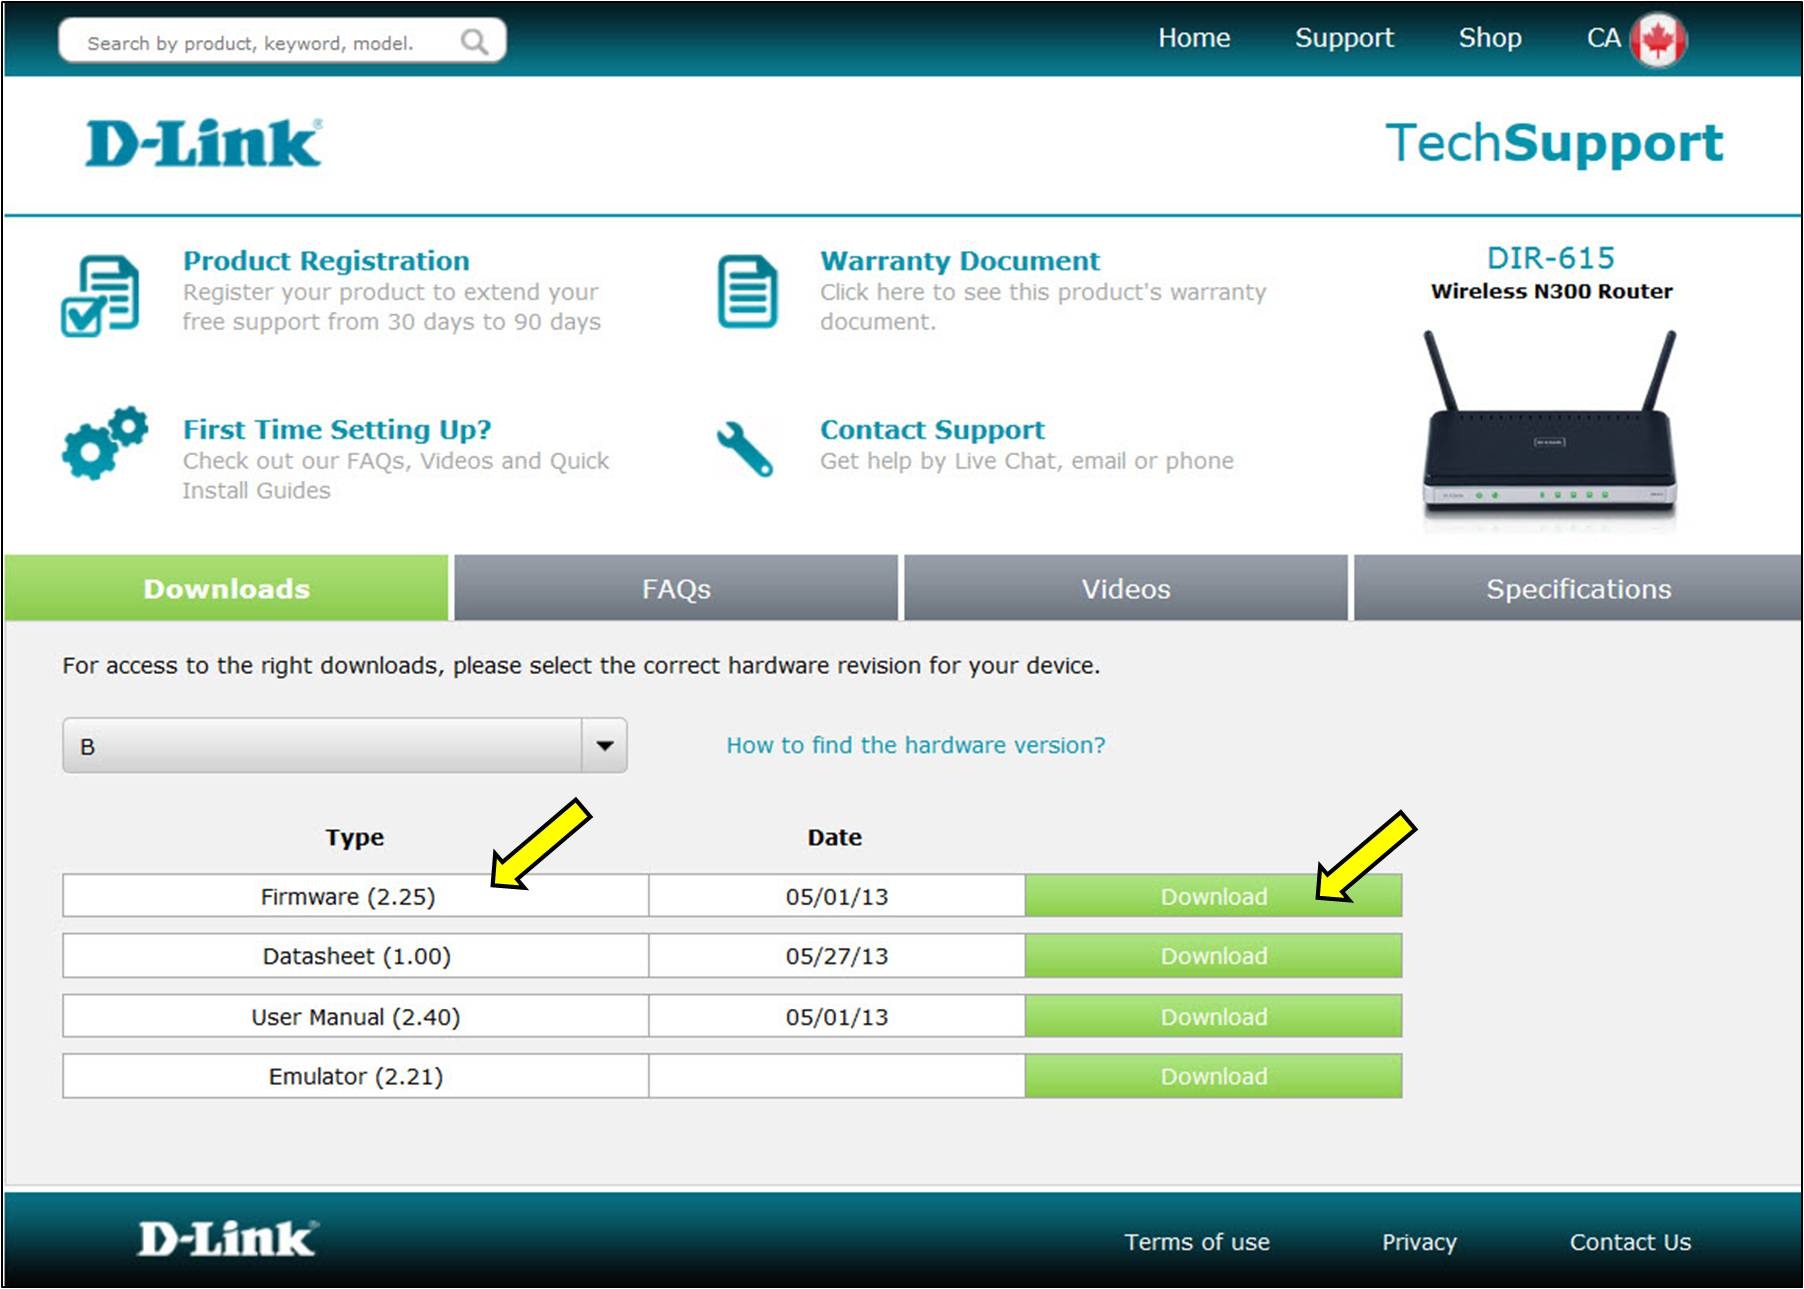Open the Contact Support link
The width and height of the screenshot is (1804, 1289).
932,430
